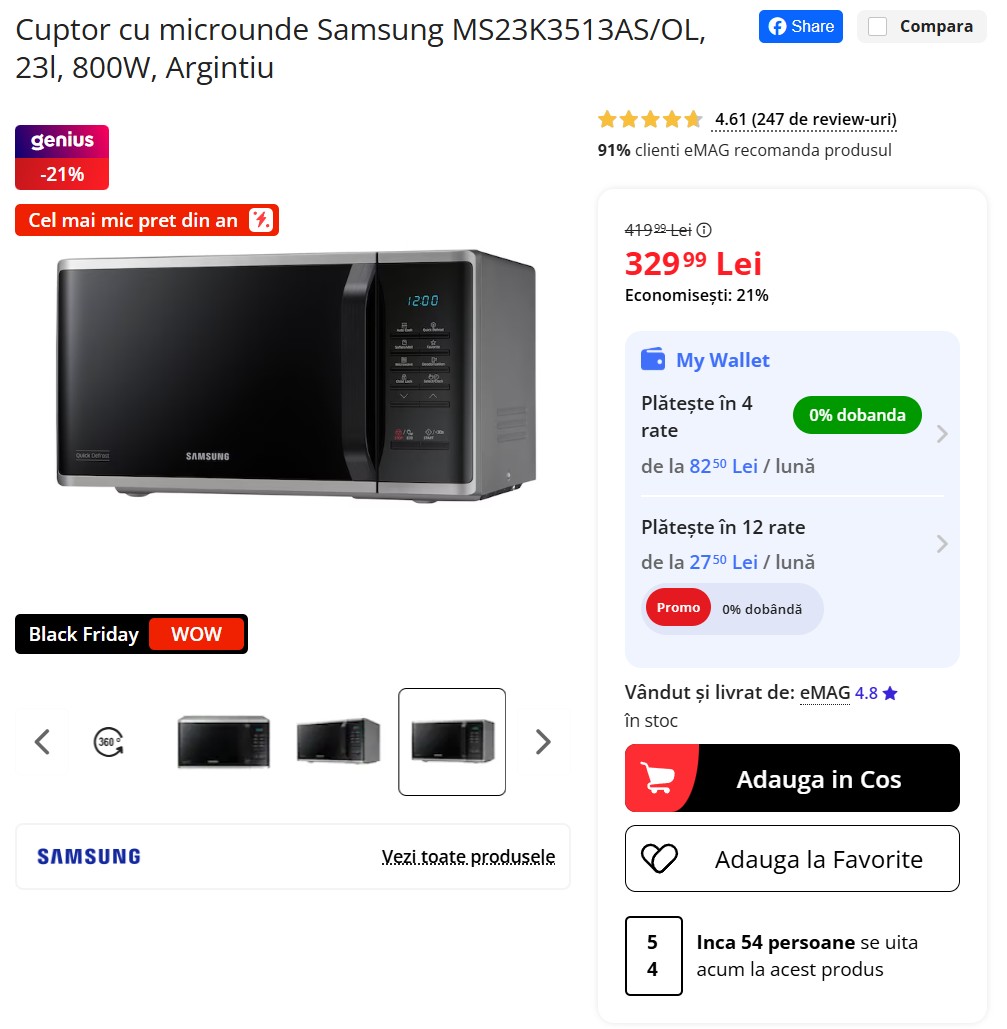Click the shopping cart icon
The height and width of the screenshot is (1029, 1007).
point(658,778)
